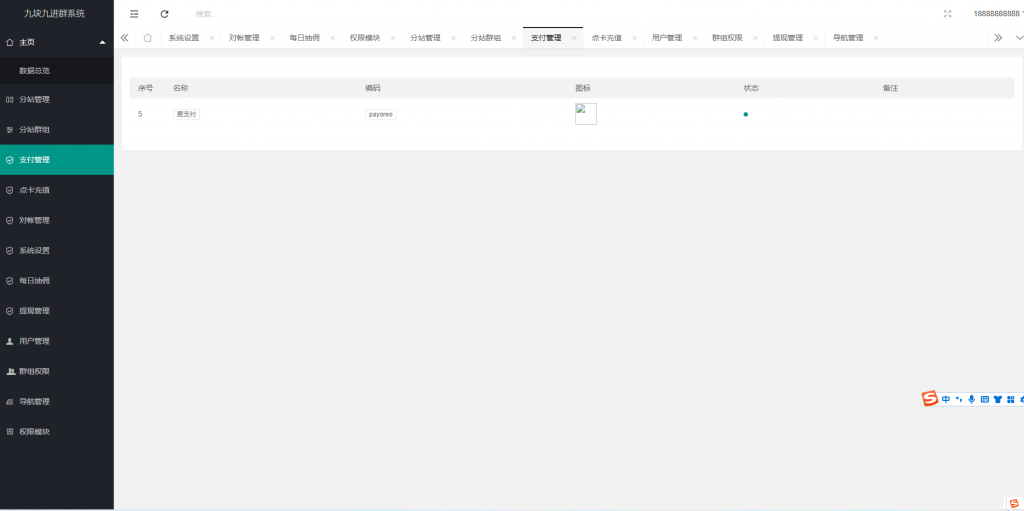Click the refresh icon in top bar
1024x511 pixels.
pos(164,14)
